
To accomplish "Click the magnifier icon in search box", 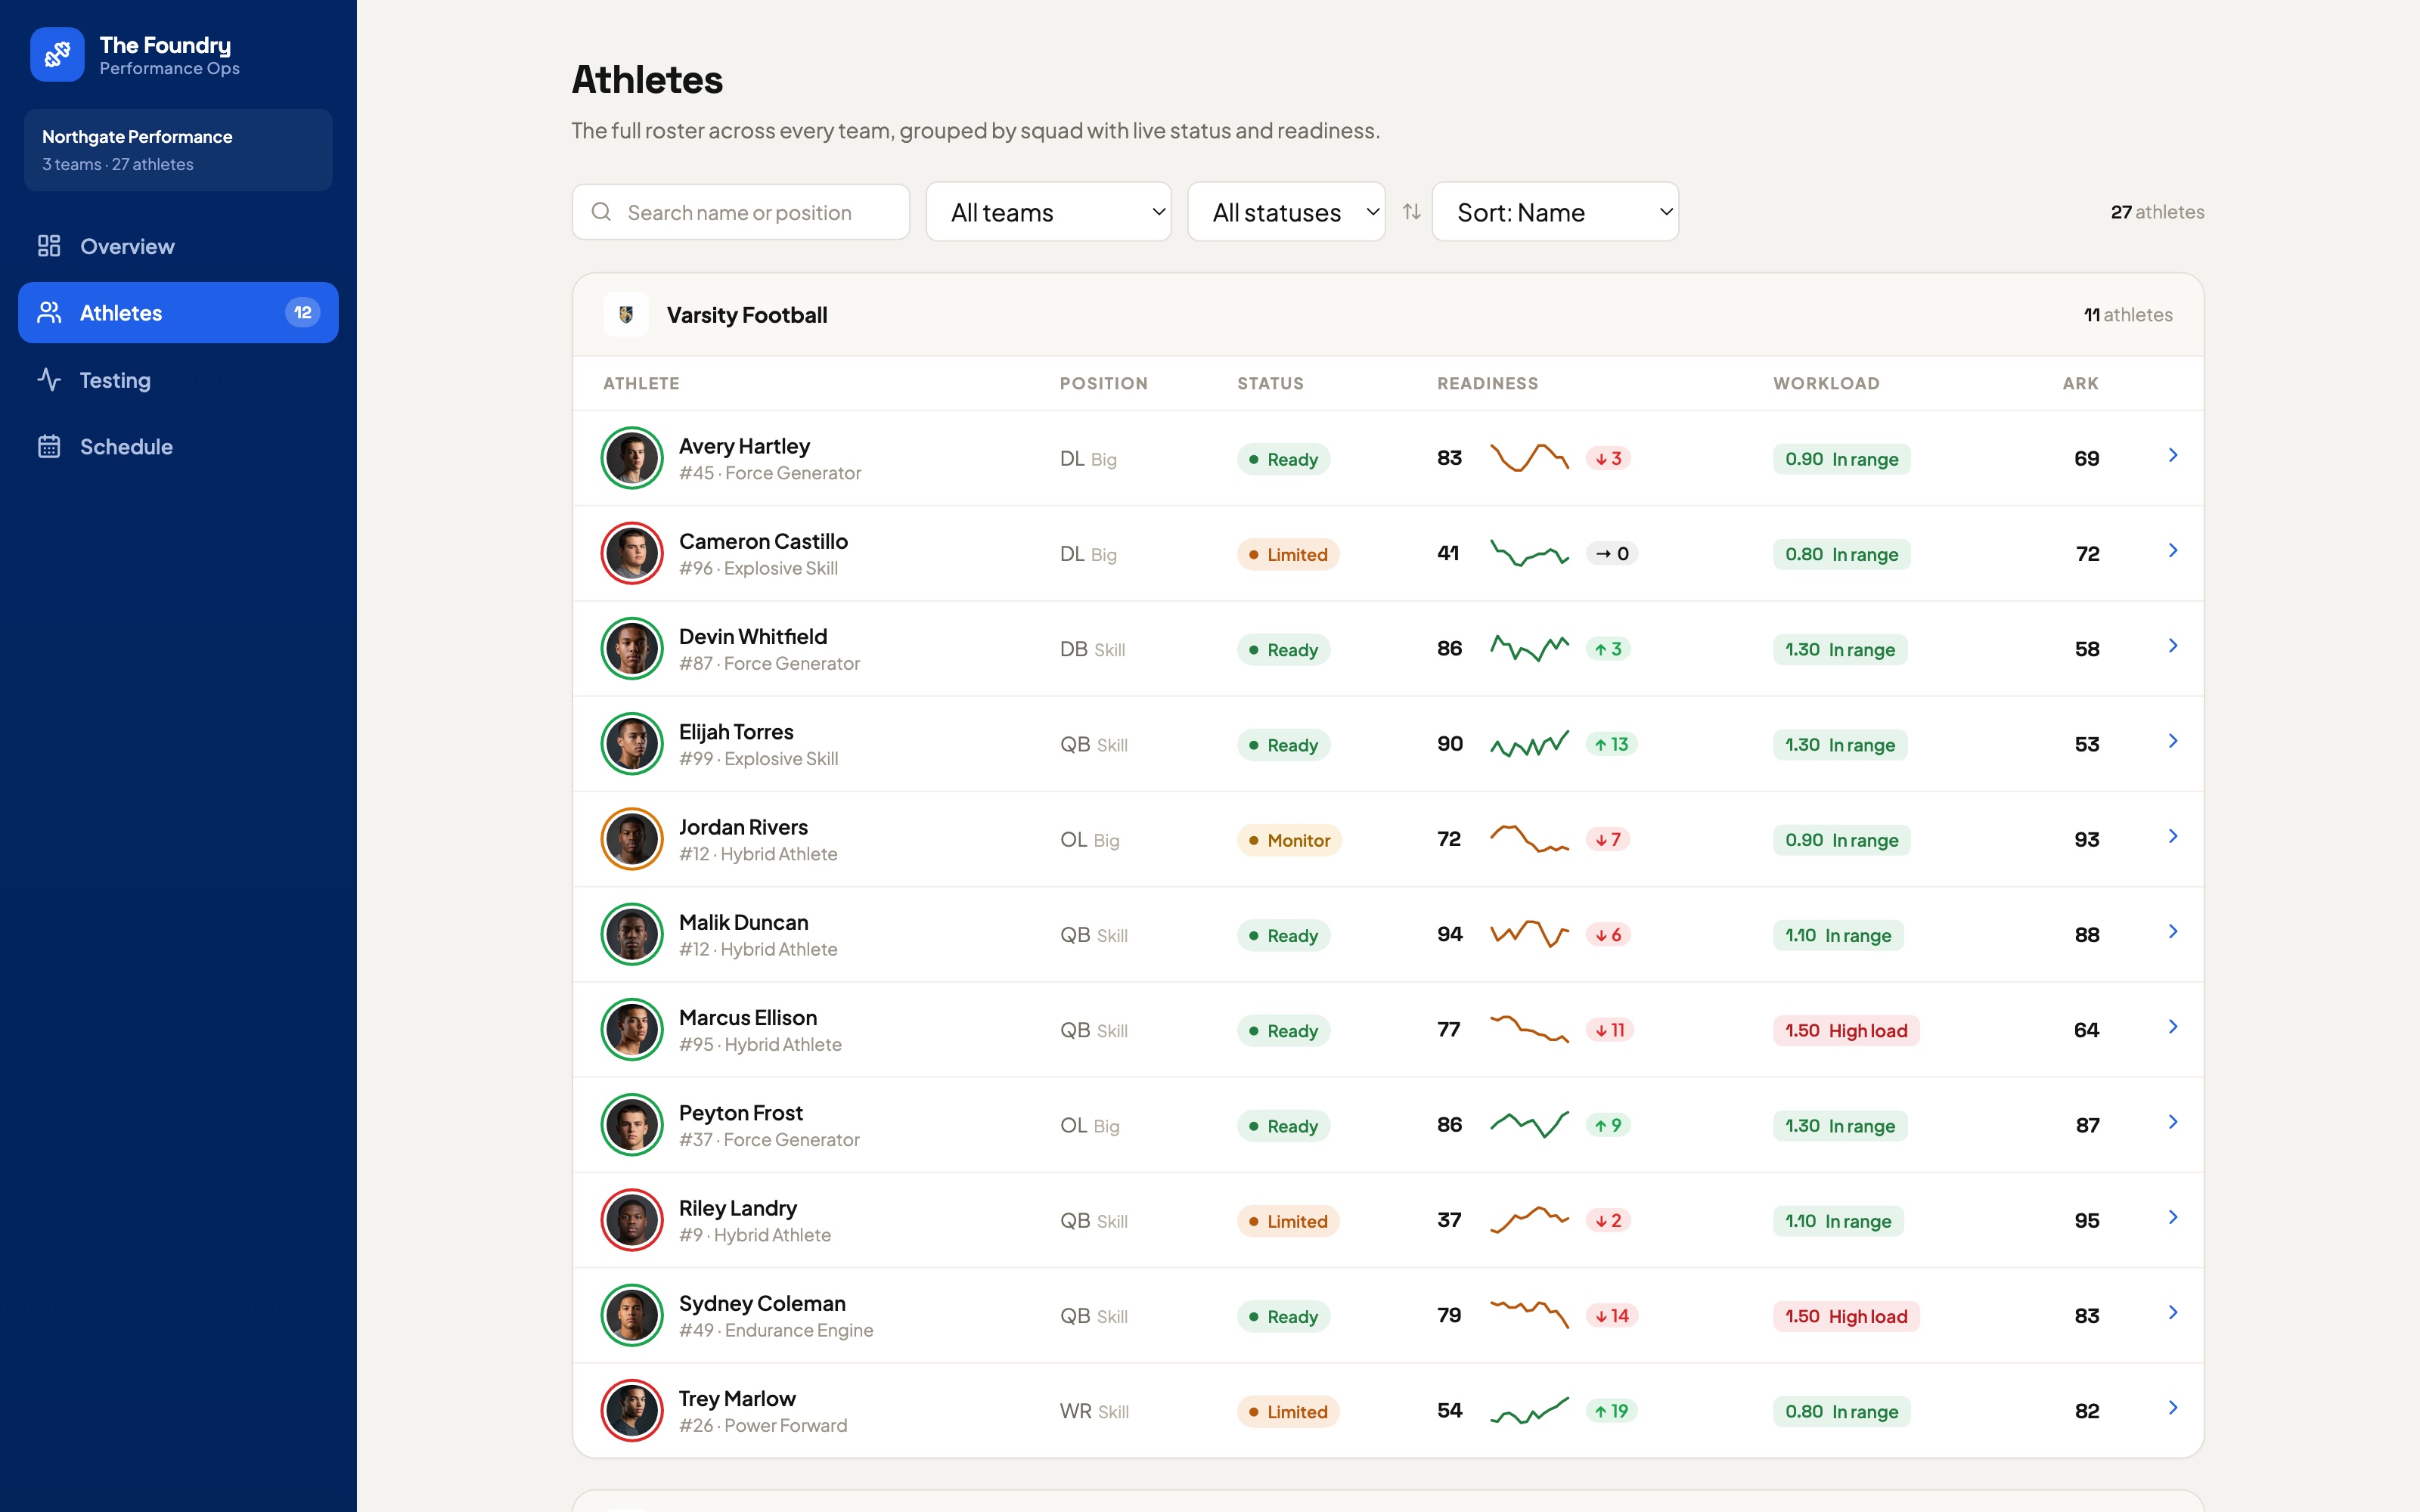I will [x=601, y=212].
